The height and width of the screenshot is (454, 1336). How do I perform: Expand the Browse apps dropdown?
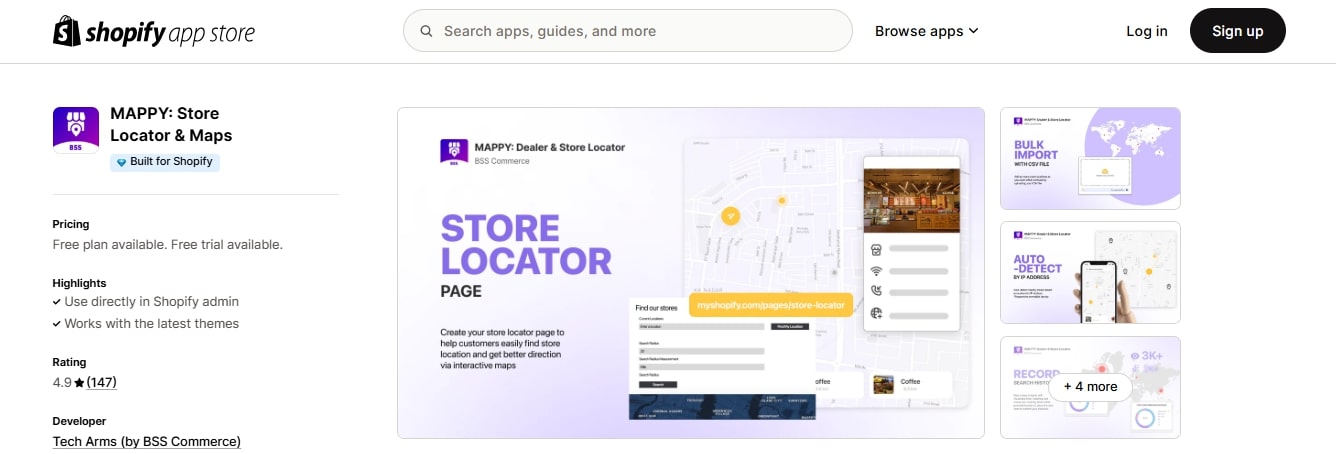coord(926,31)
